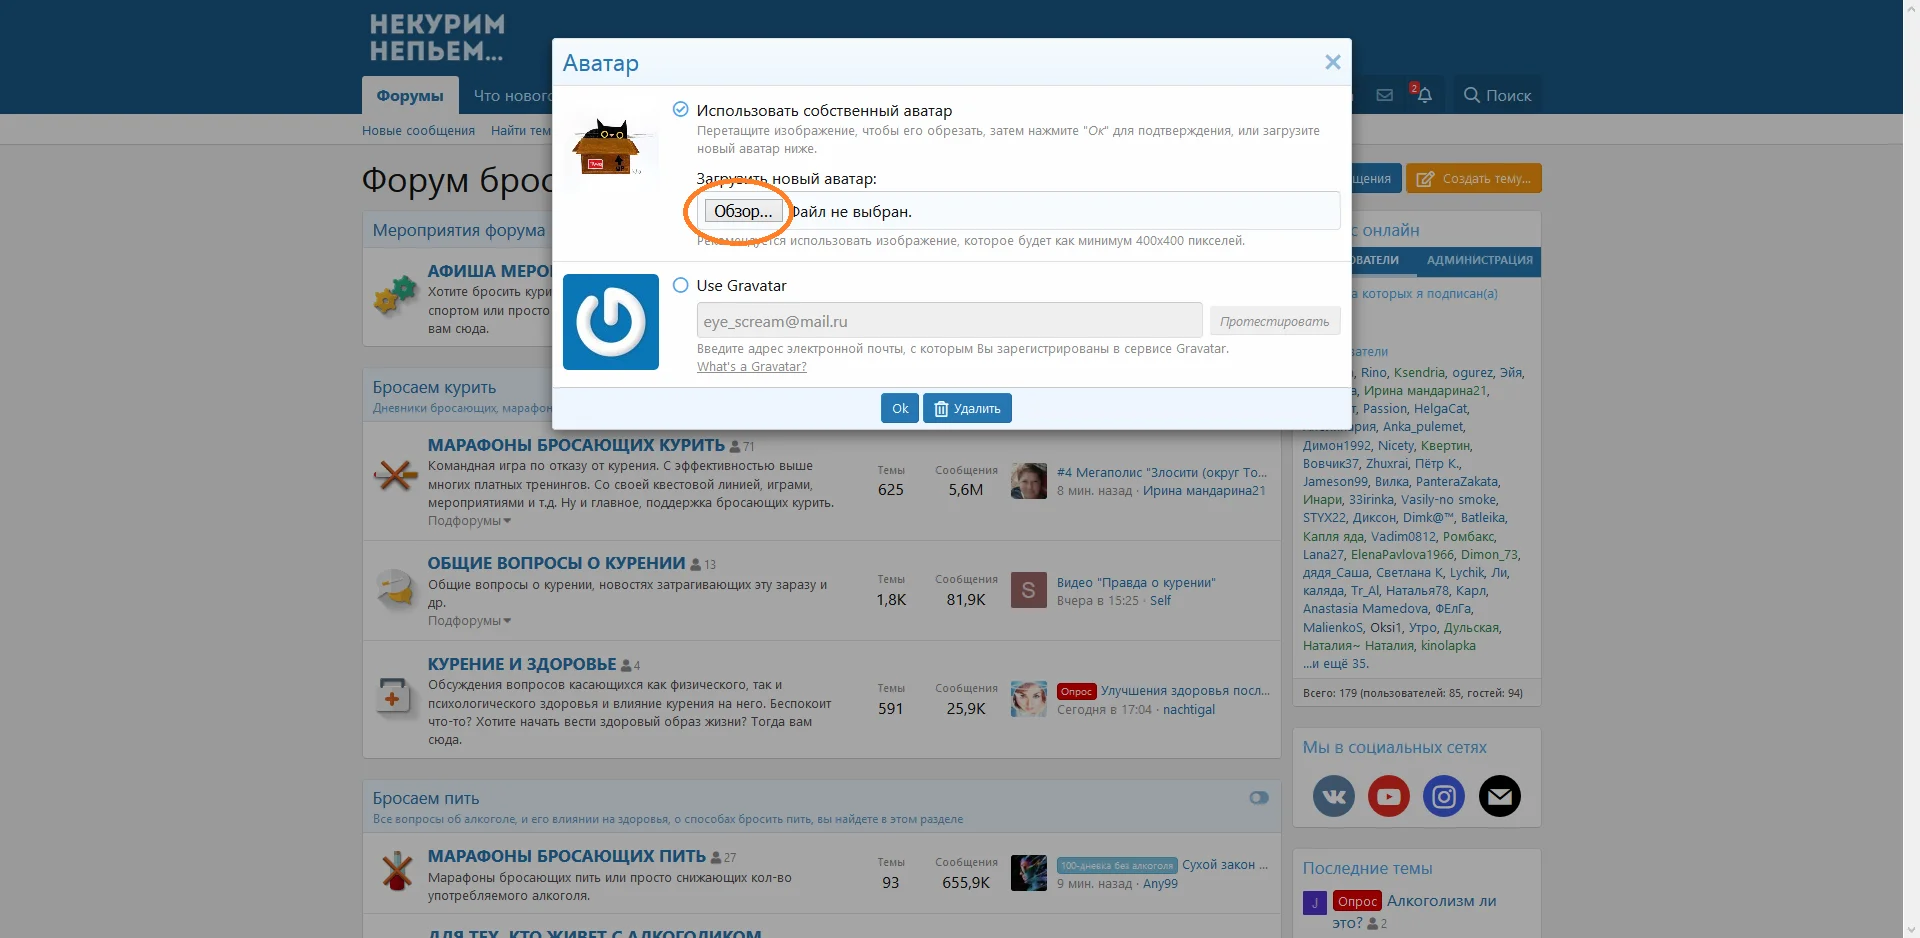Open the Instagram social icon

click(1444, 796)
